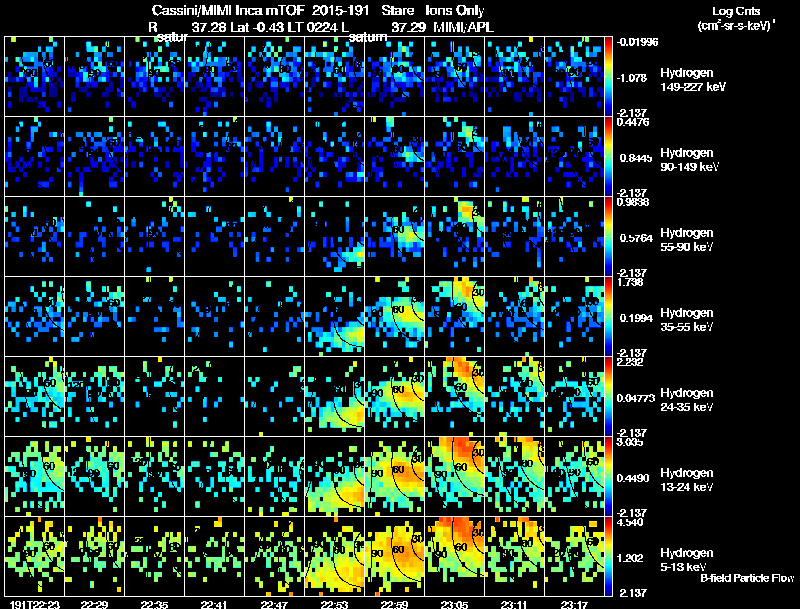The width and height of the screenshot is (800, 609).
Task: Click the "-0.01996" colorbar maximum value
Action: (637, 42)
